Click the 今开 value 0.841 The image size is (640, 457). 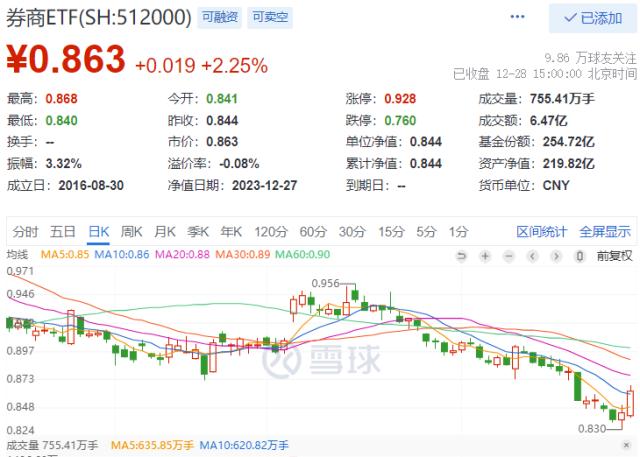coord(222,99)
